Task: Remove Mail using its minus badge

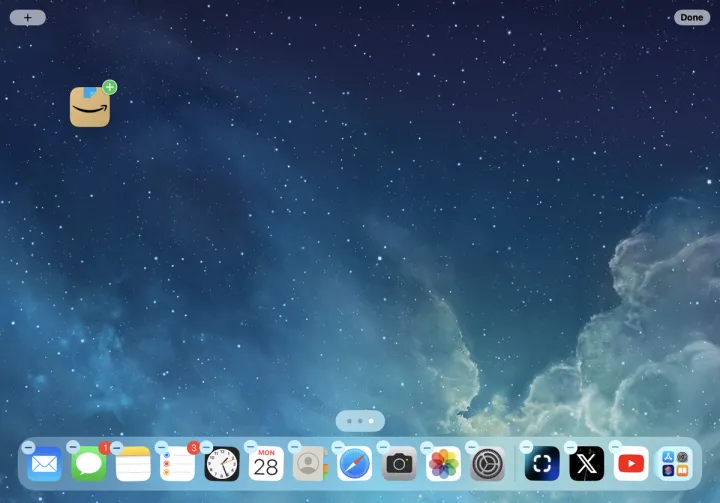Action: tap(28, 446)
